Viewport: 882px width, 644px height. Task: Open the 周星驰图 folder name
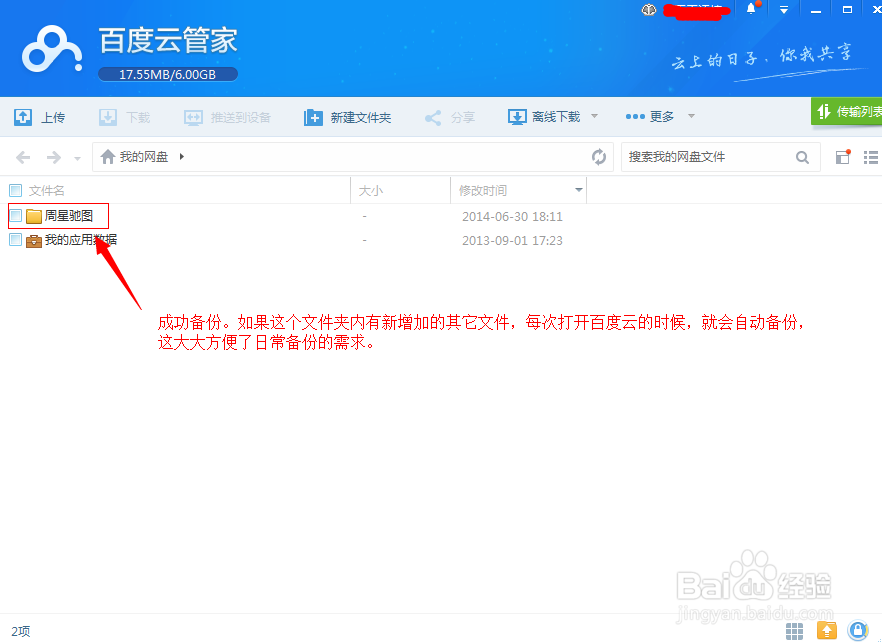[69, 215]
